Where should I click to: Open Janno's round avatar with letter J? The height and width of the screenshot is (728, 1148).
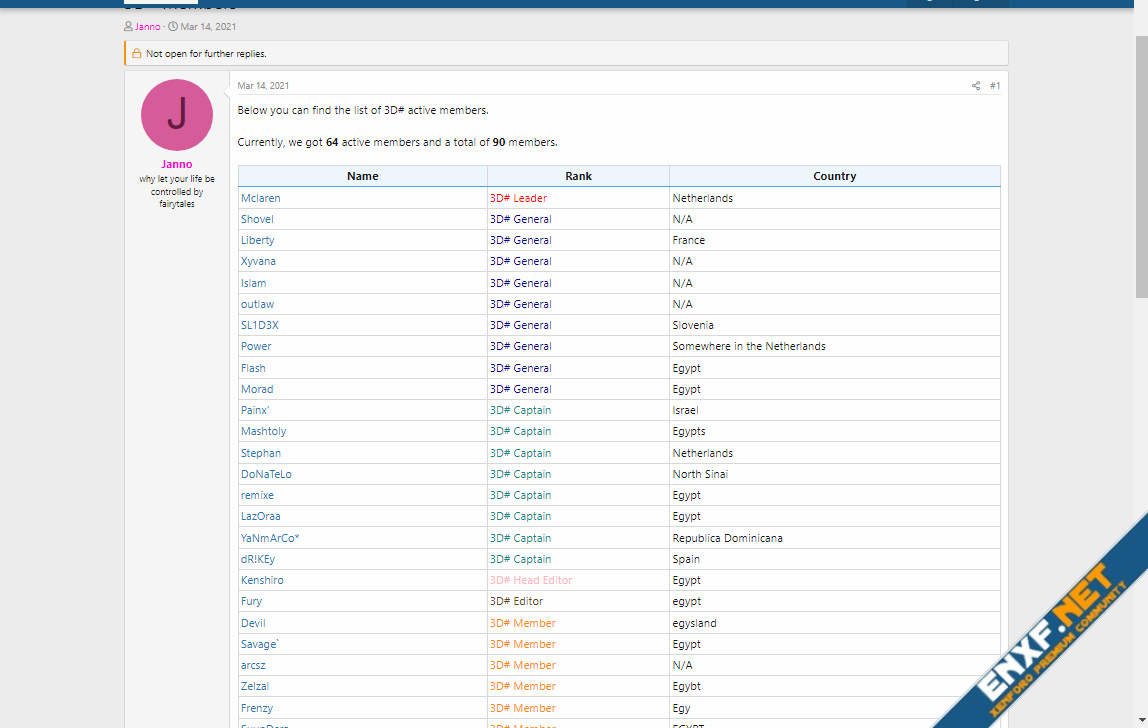tap(177, 115)
